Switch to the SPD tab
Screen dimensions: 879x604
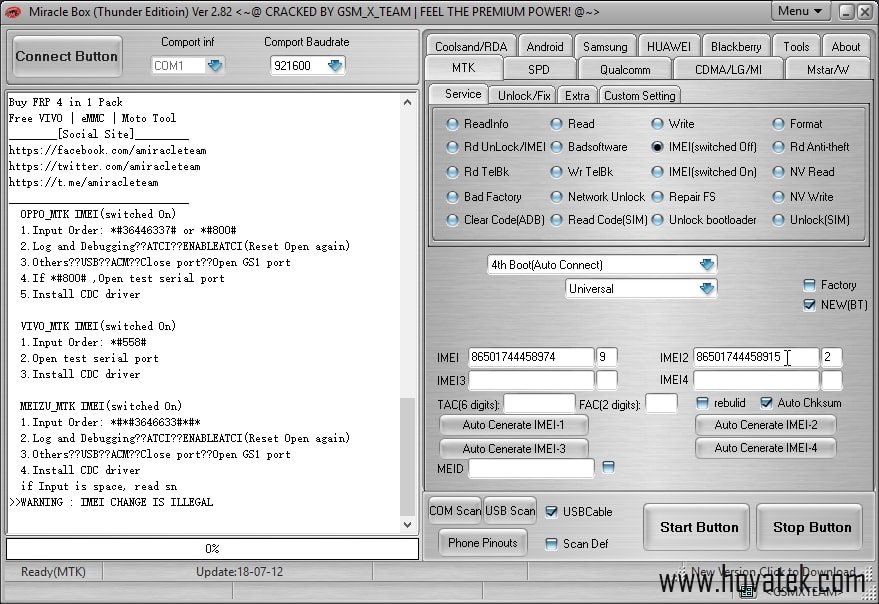point(539,70)
